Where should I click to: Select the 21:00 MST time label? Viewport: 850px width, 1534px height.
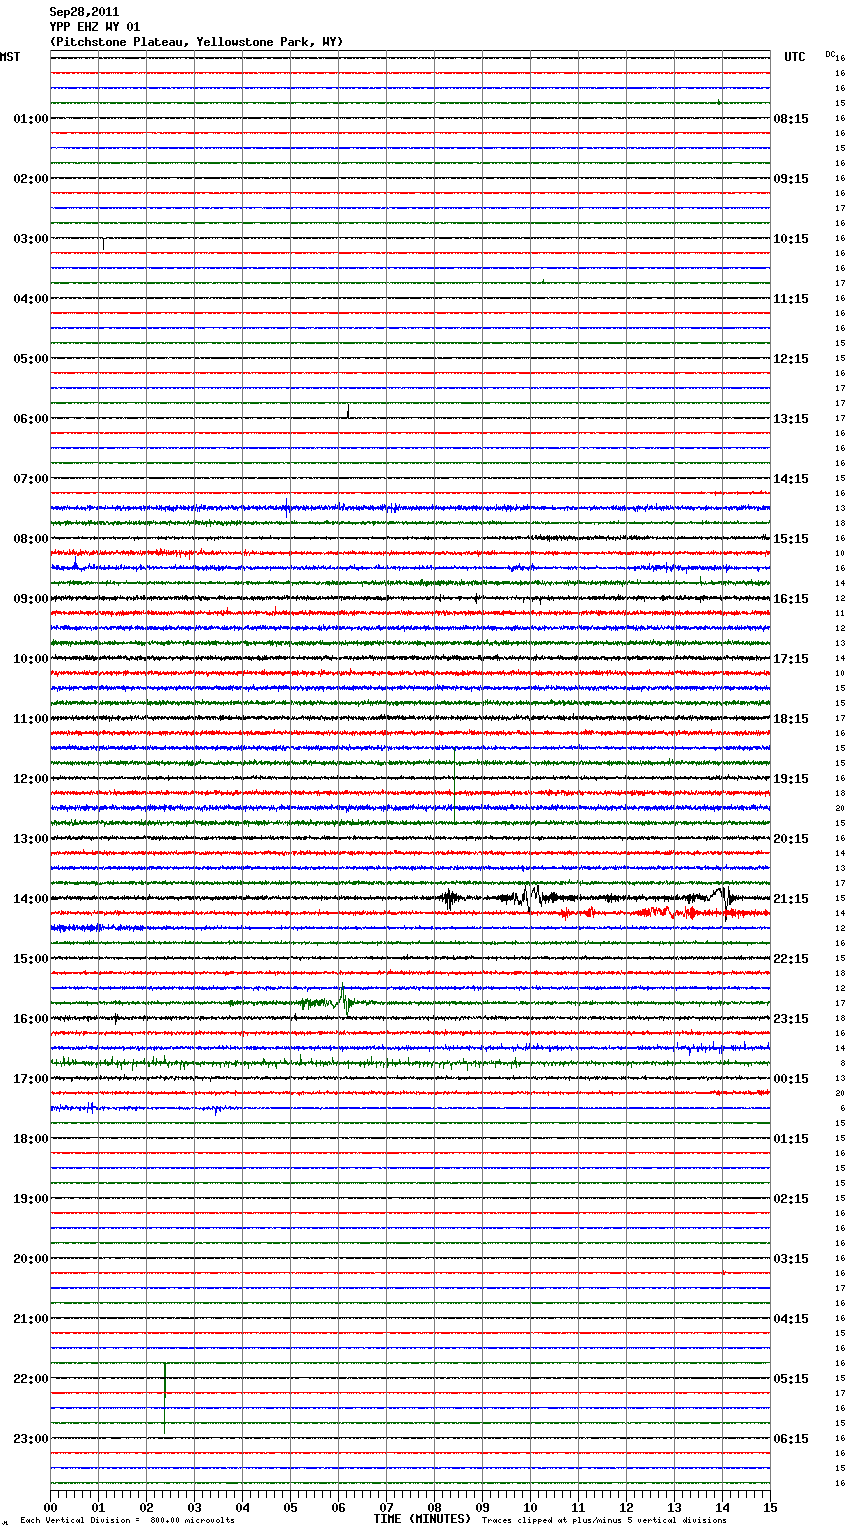[30, 1319]
